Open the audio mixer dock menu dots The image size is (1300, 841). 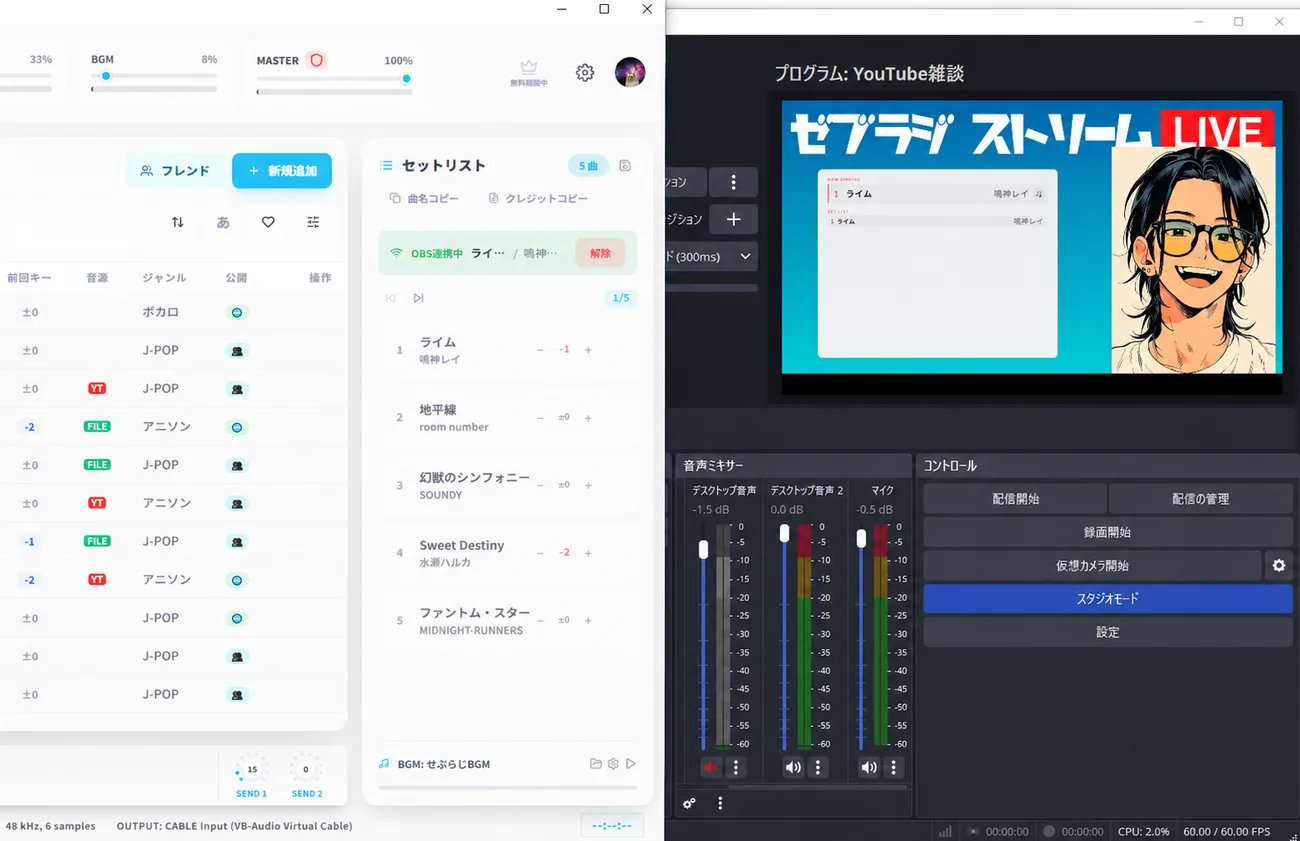(x=720, y=803)
